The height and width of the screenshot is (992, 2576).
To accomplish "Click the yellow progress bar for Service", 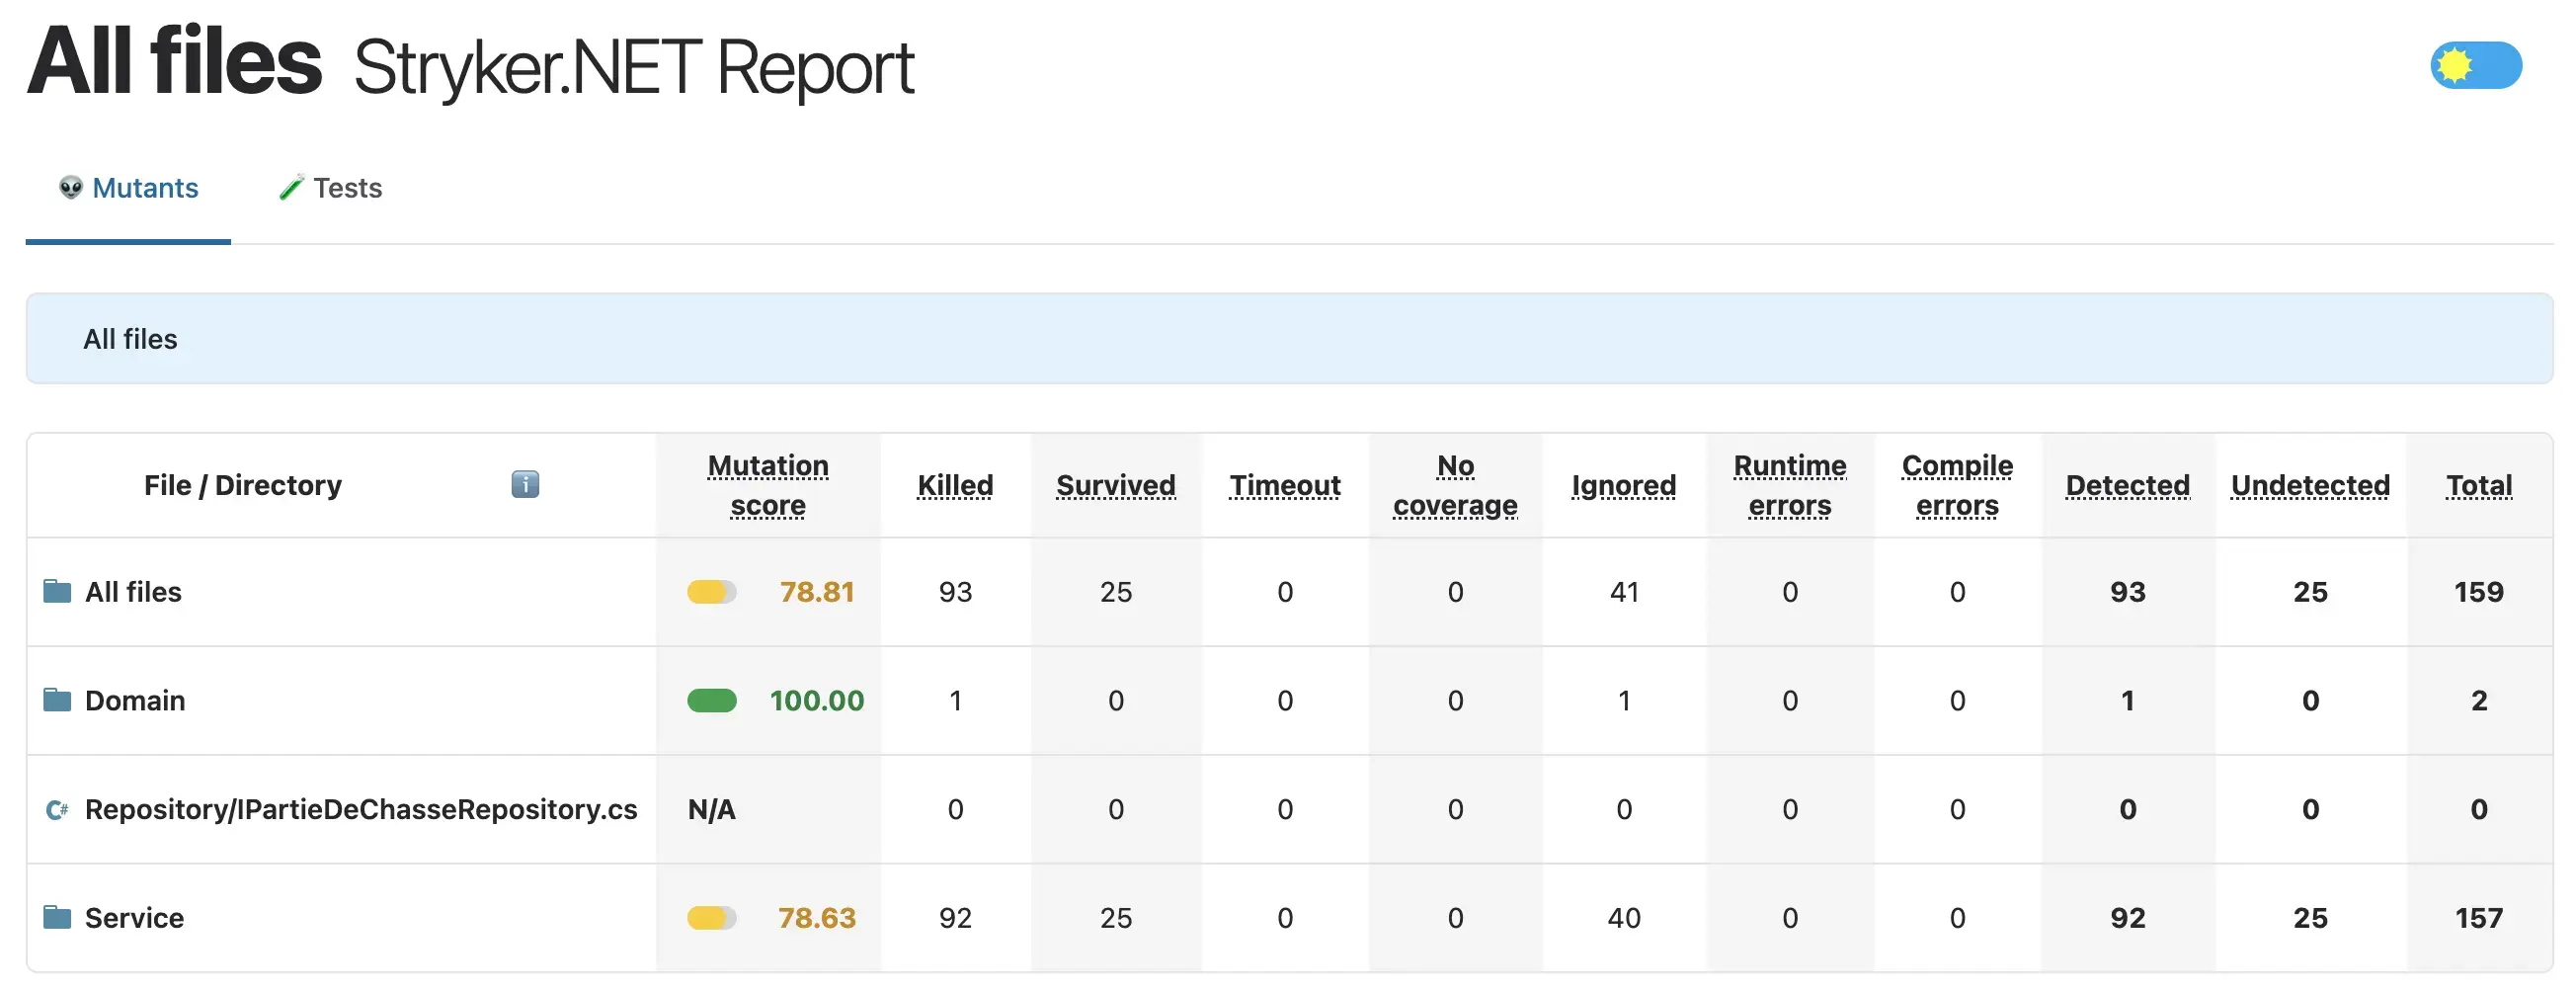I will point(712,918).
